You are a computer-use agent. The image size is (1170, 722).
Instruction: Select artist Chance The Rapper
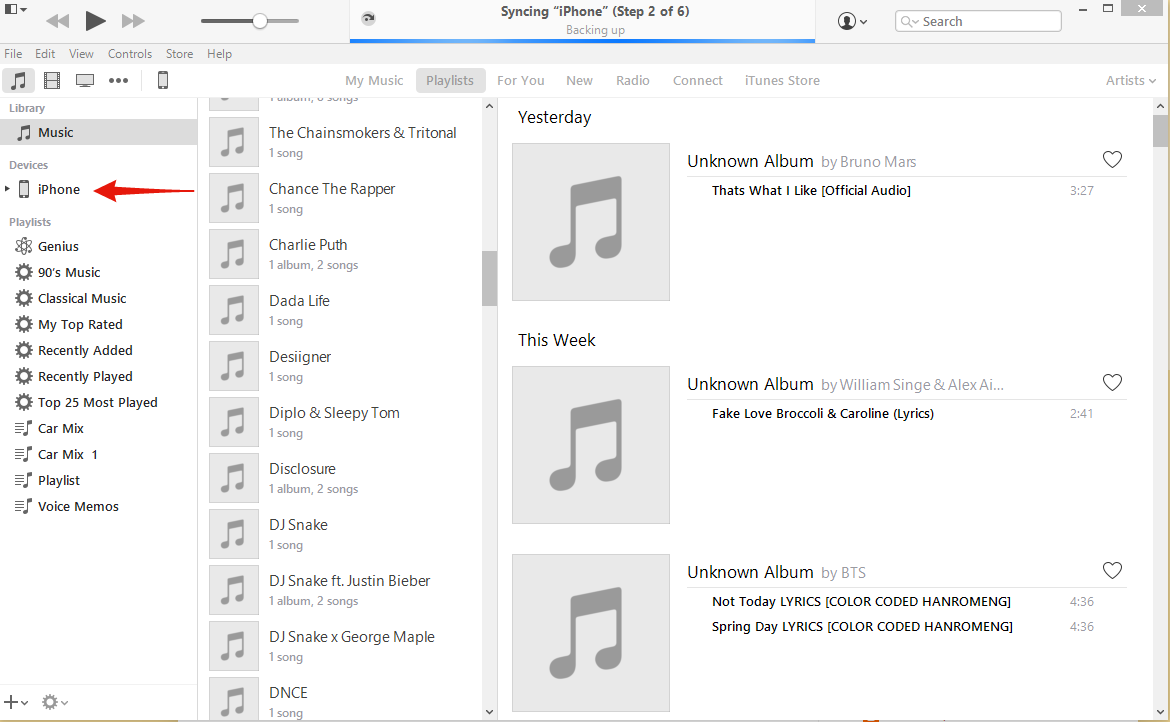[343, 198]
